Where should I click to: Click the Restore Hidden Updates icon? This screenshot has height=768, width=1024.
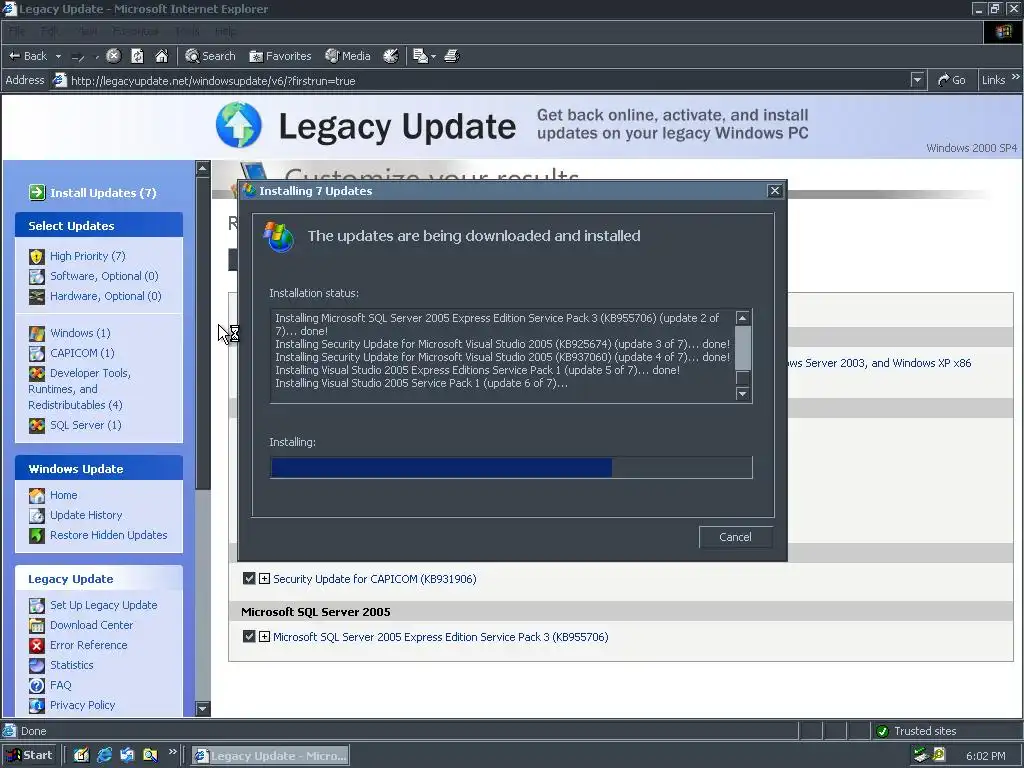click(37, 535)
